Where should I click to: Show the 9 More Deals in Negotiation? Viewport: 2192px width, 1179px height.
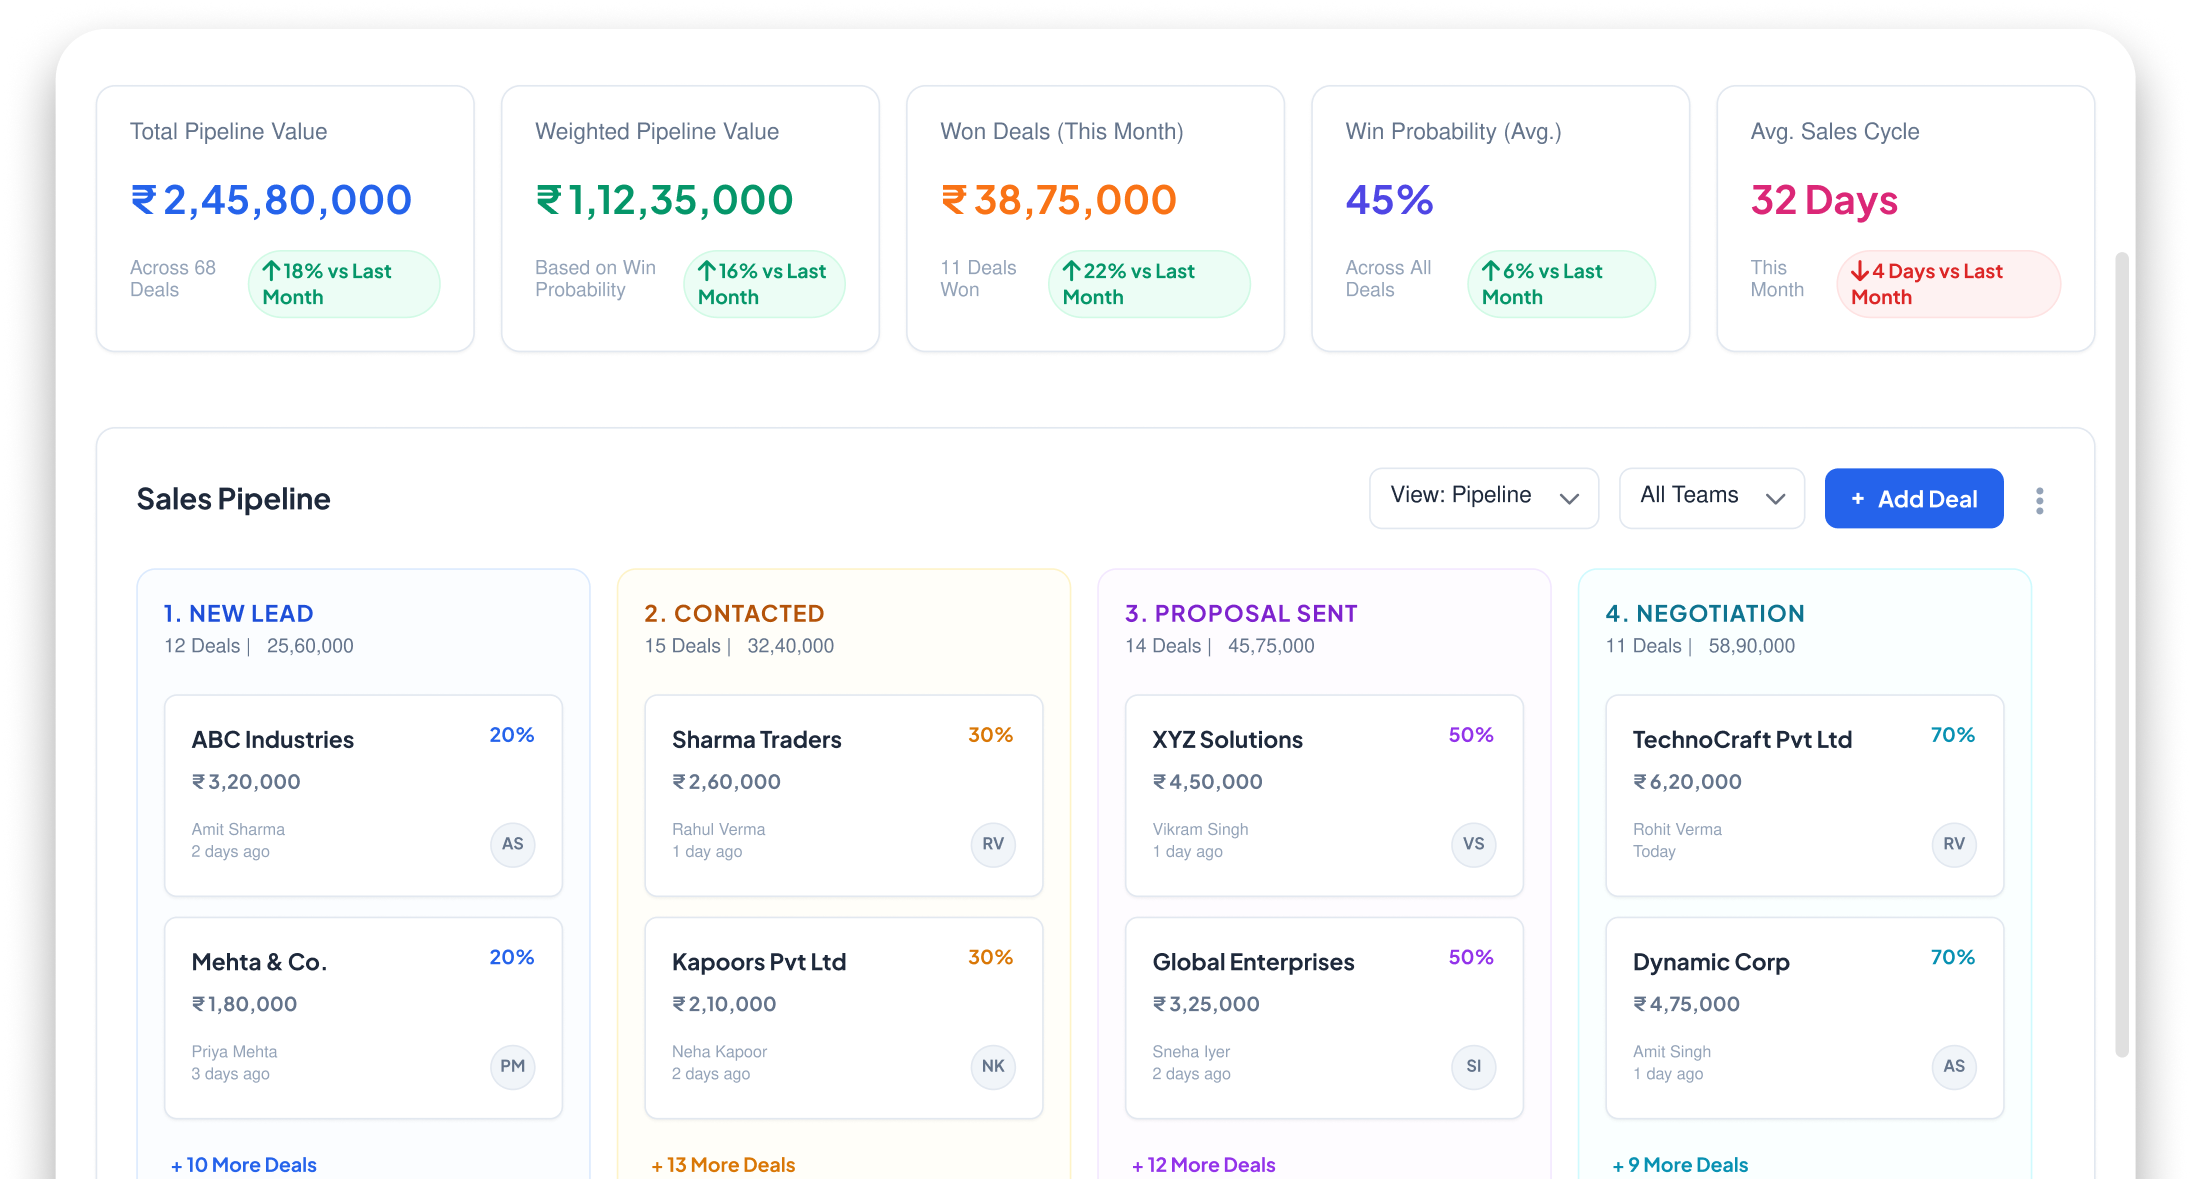tap(1680, 1165)
